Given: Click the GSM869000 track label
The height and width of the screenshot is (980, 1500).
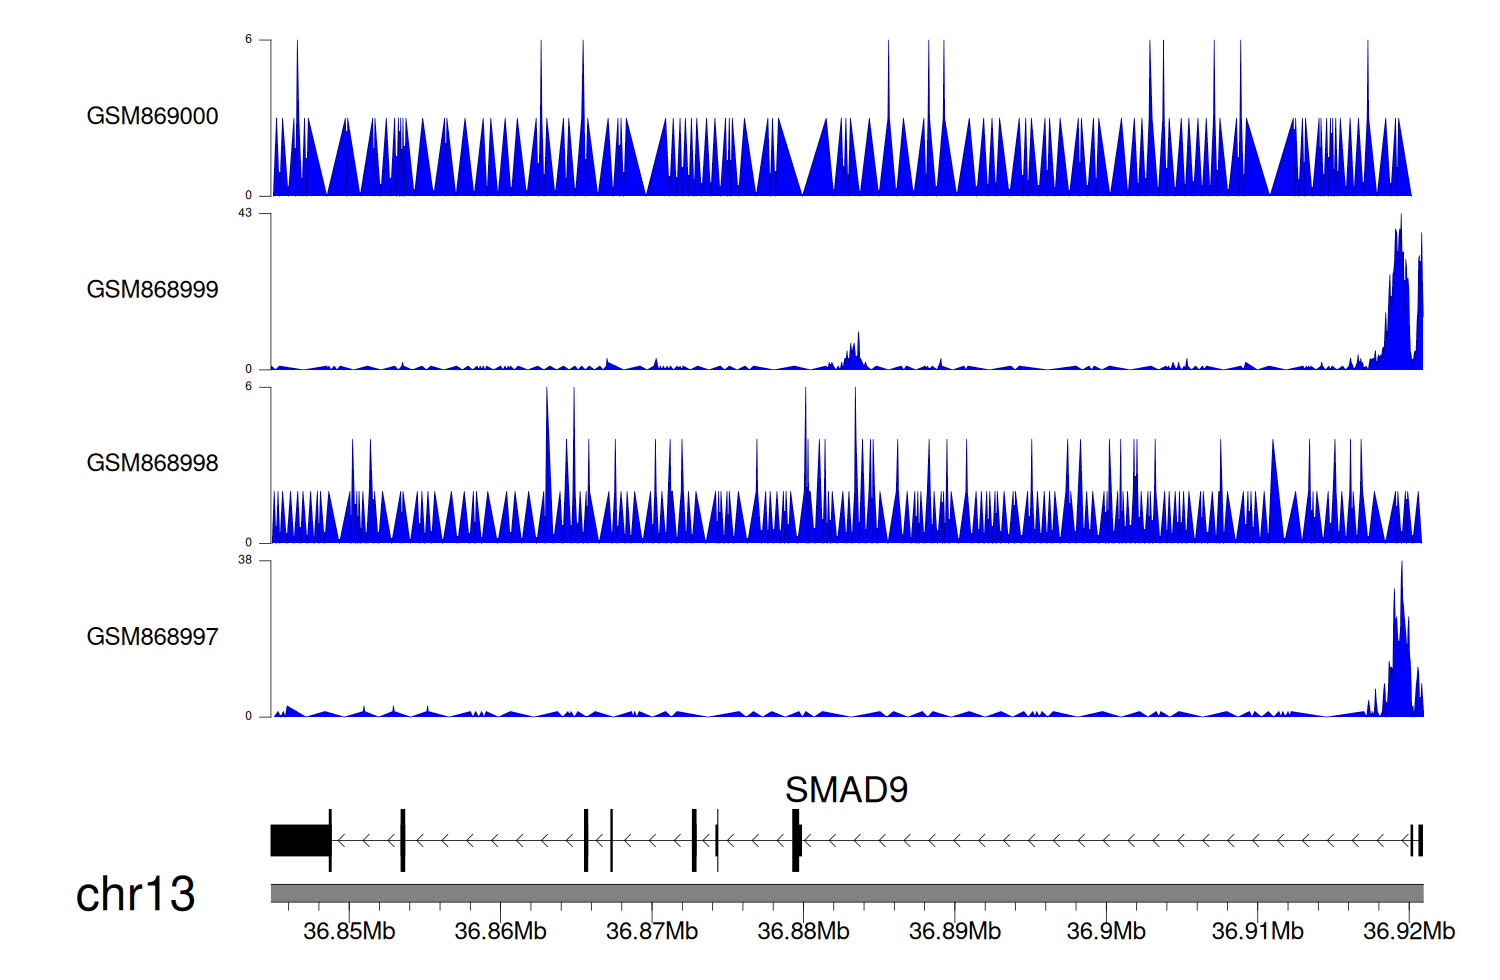Looking at the screenshot, I should coord(152,116).
